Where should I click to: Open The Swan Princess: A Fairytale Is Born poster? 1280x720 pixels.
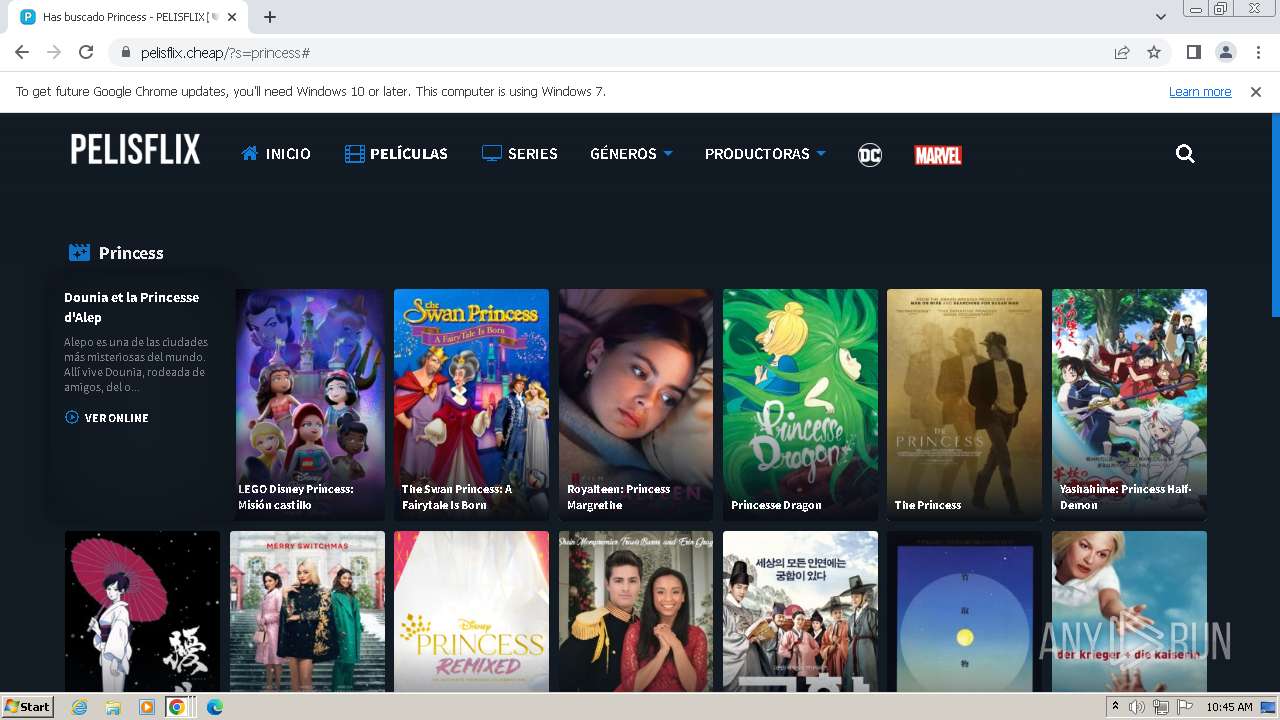pos(471,404)
